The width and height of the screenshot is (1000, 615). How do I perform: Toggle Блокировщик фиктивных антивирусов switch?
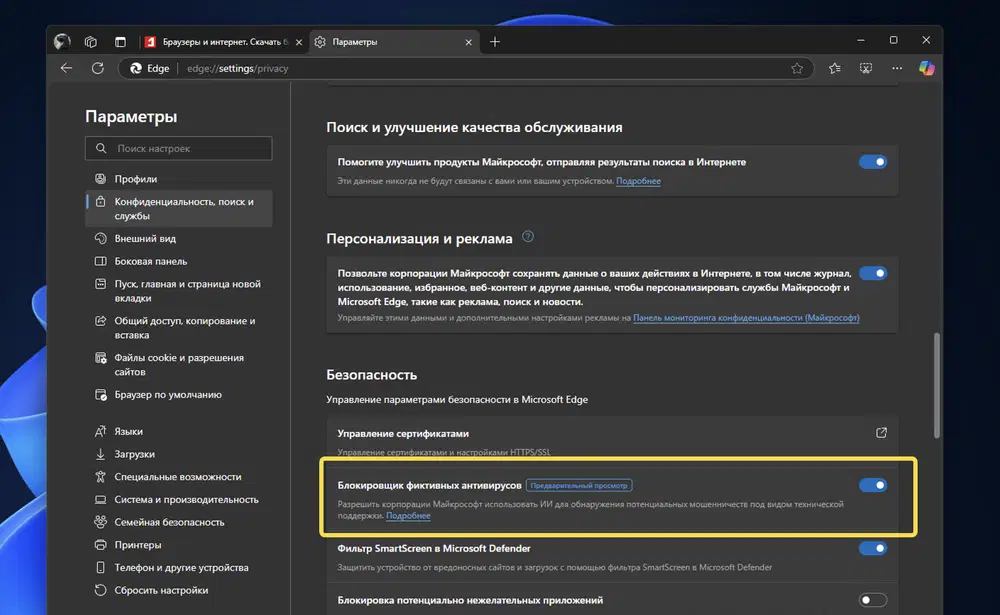[872, 485]
